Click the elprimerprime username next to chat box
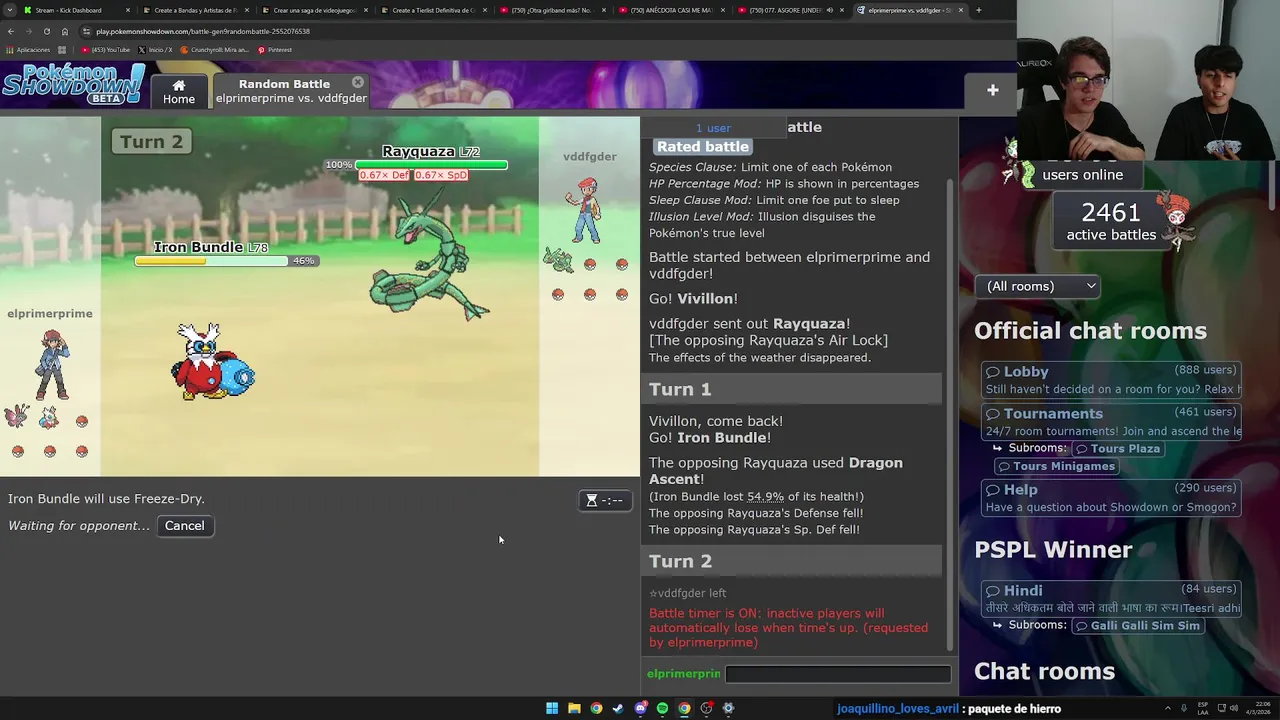 683,674
